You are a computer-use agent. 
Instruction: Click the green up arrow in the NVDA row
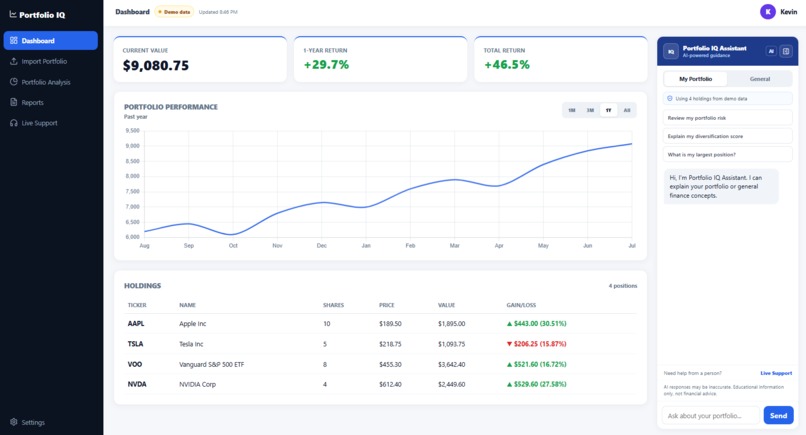click(x=509, y=385)
